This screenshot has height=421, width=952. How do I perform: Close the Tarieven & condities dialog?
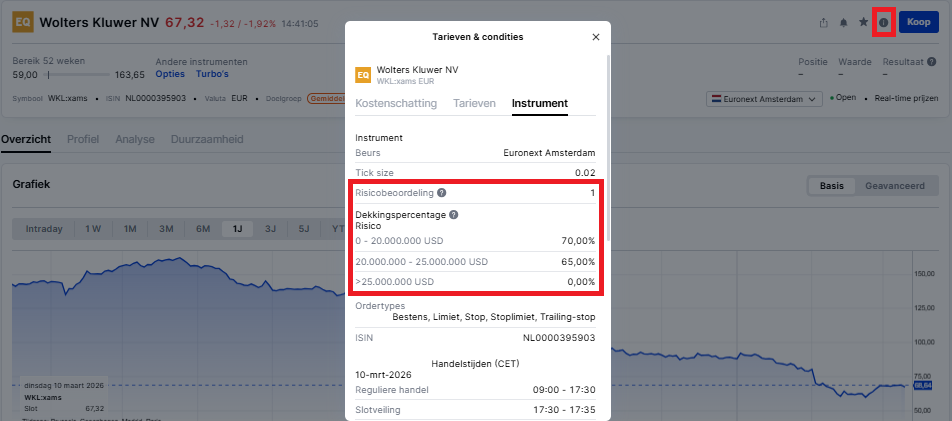pyautogui.click(x=596, y=37)
